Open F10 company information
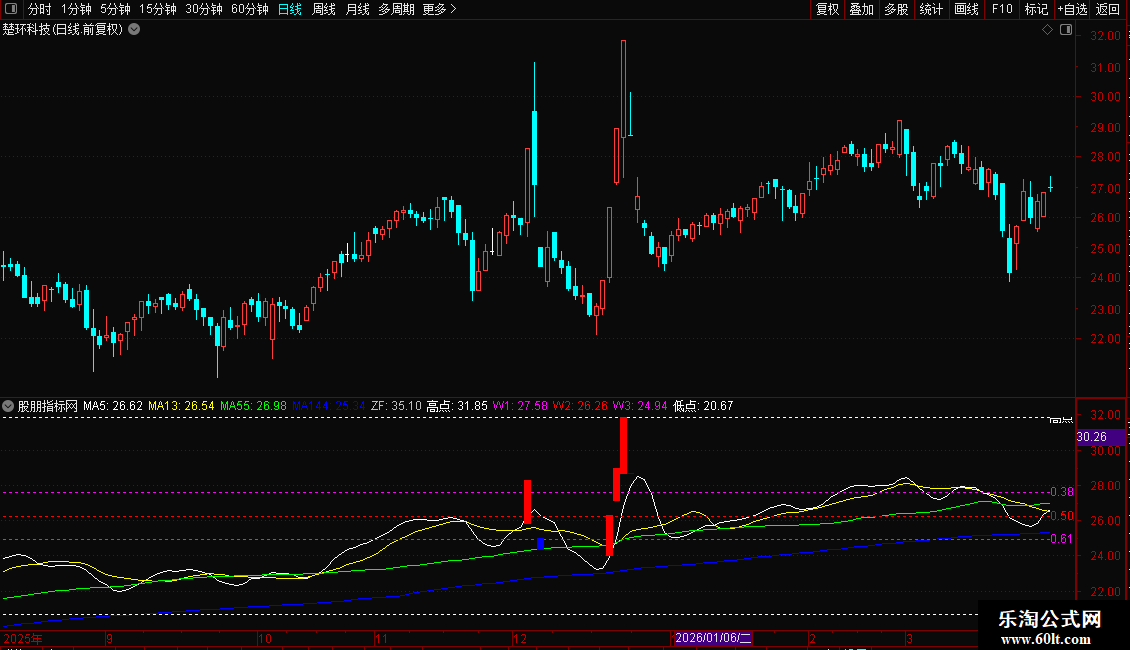This screenshot has width=1130, height=650. (1002, 9)
